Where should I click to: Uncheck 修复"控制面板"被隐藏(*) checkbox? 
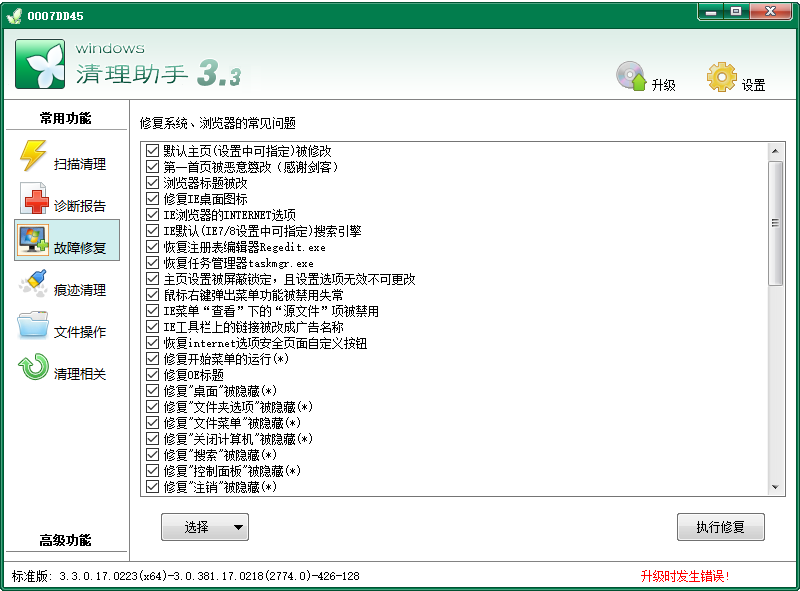tap(152, 471)
